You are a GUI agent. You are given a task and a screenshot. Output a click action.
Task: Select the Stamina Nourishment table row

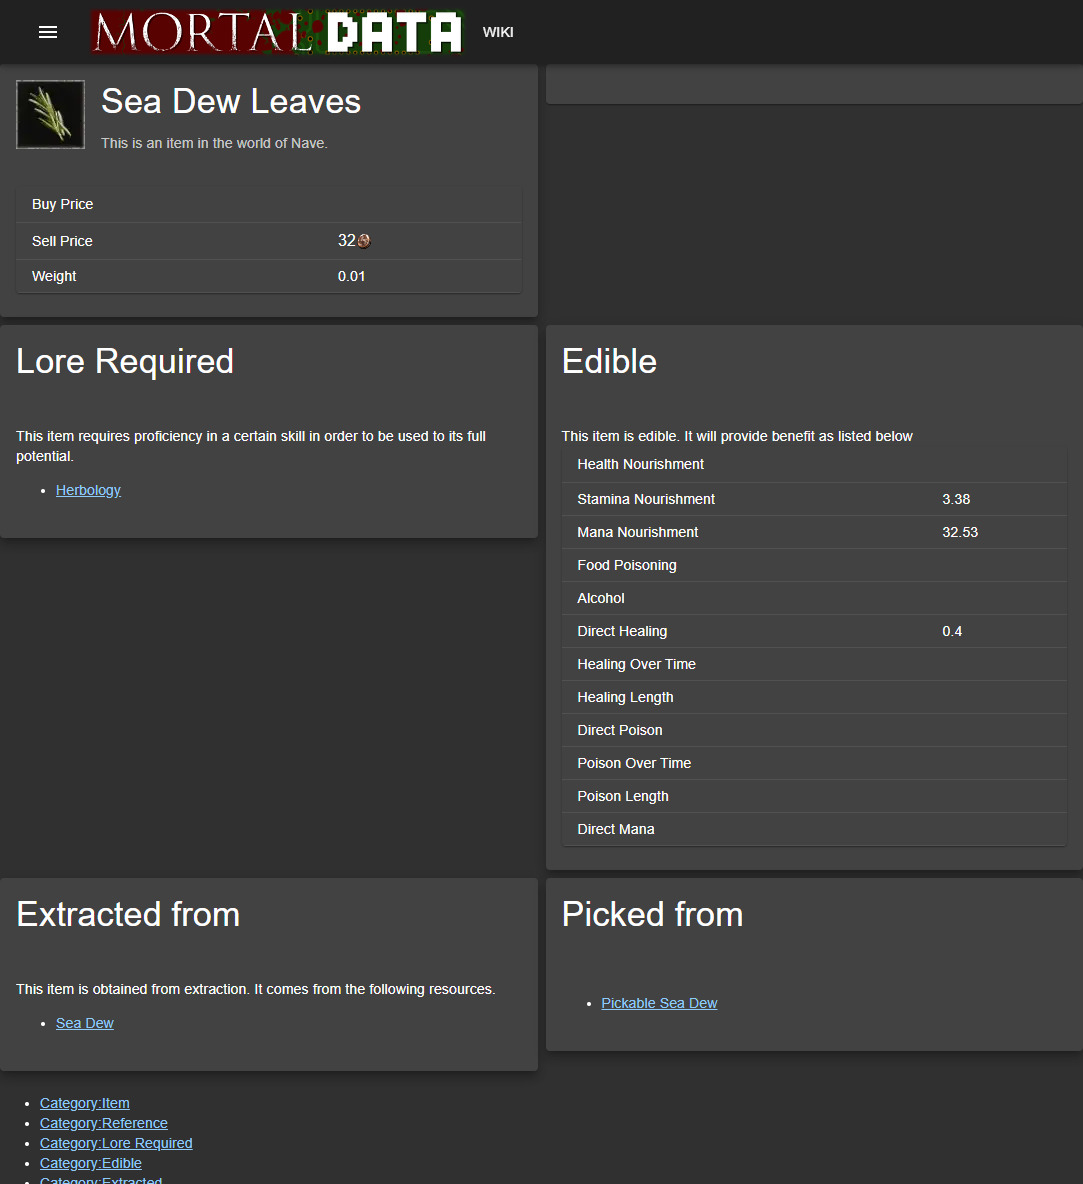(x=814, y=499)
